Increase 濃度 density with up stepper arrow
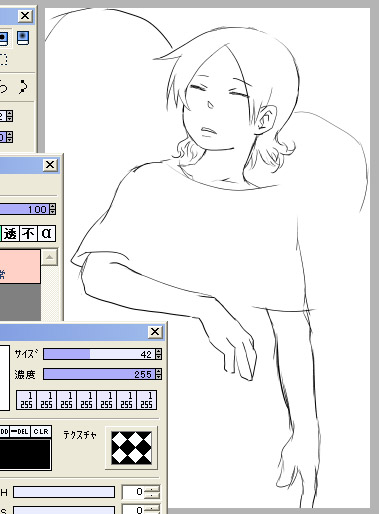The height and width of the screenshot is (514, 379). coord(159,371)
